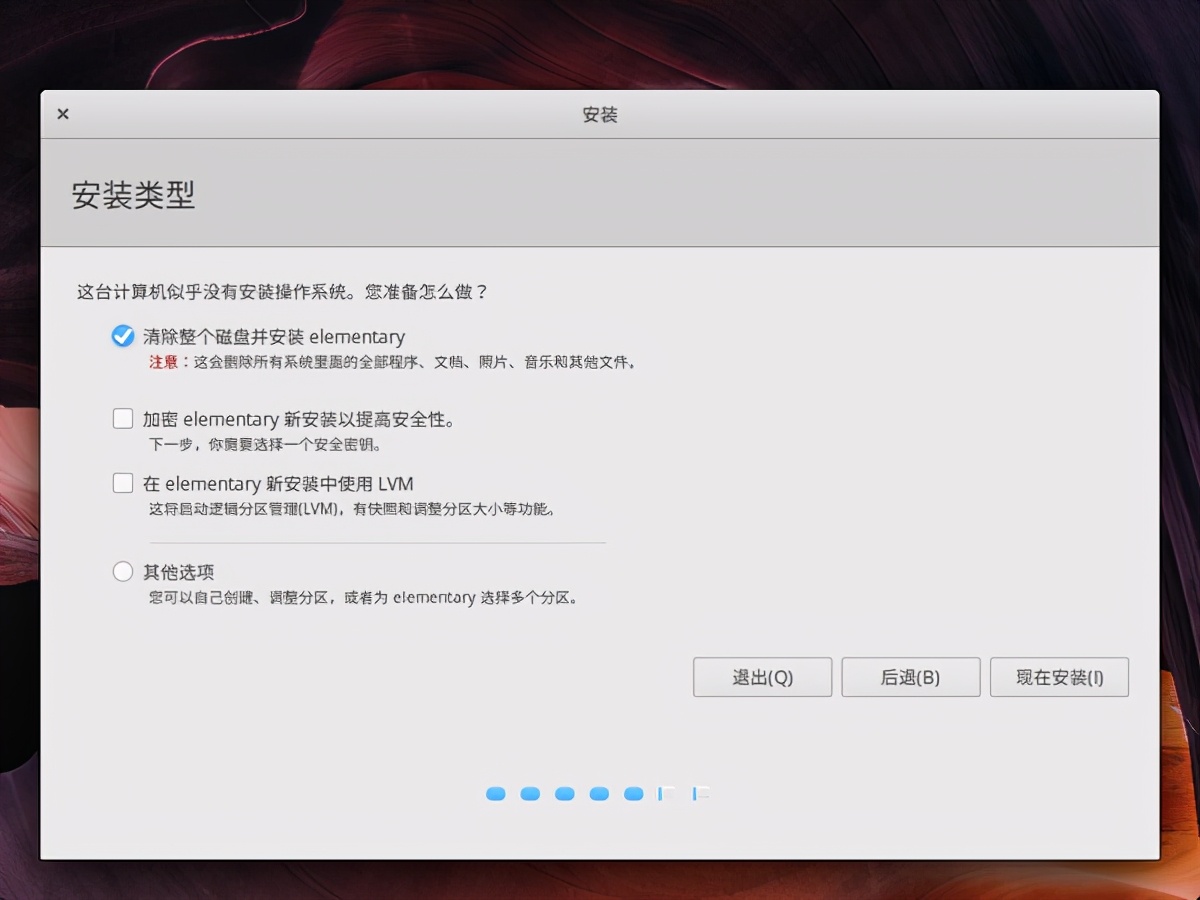点击进度条最后一个步骤标记
1200x900 pixels.
pos(699,793)
